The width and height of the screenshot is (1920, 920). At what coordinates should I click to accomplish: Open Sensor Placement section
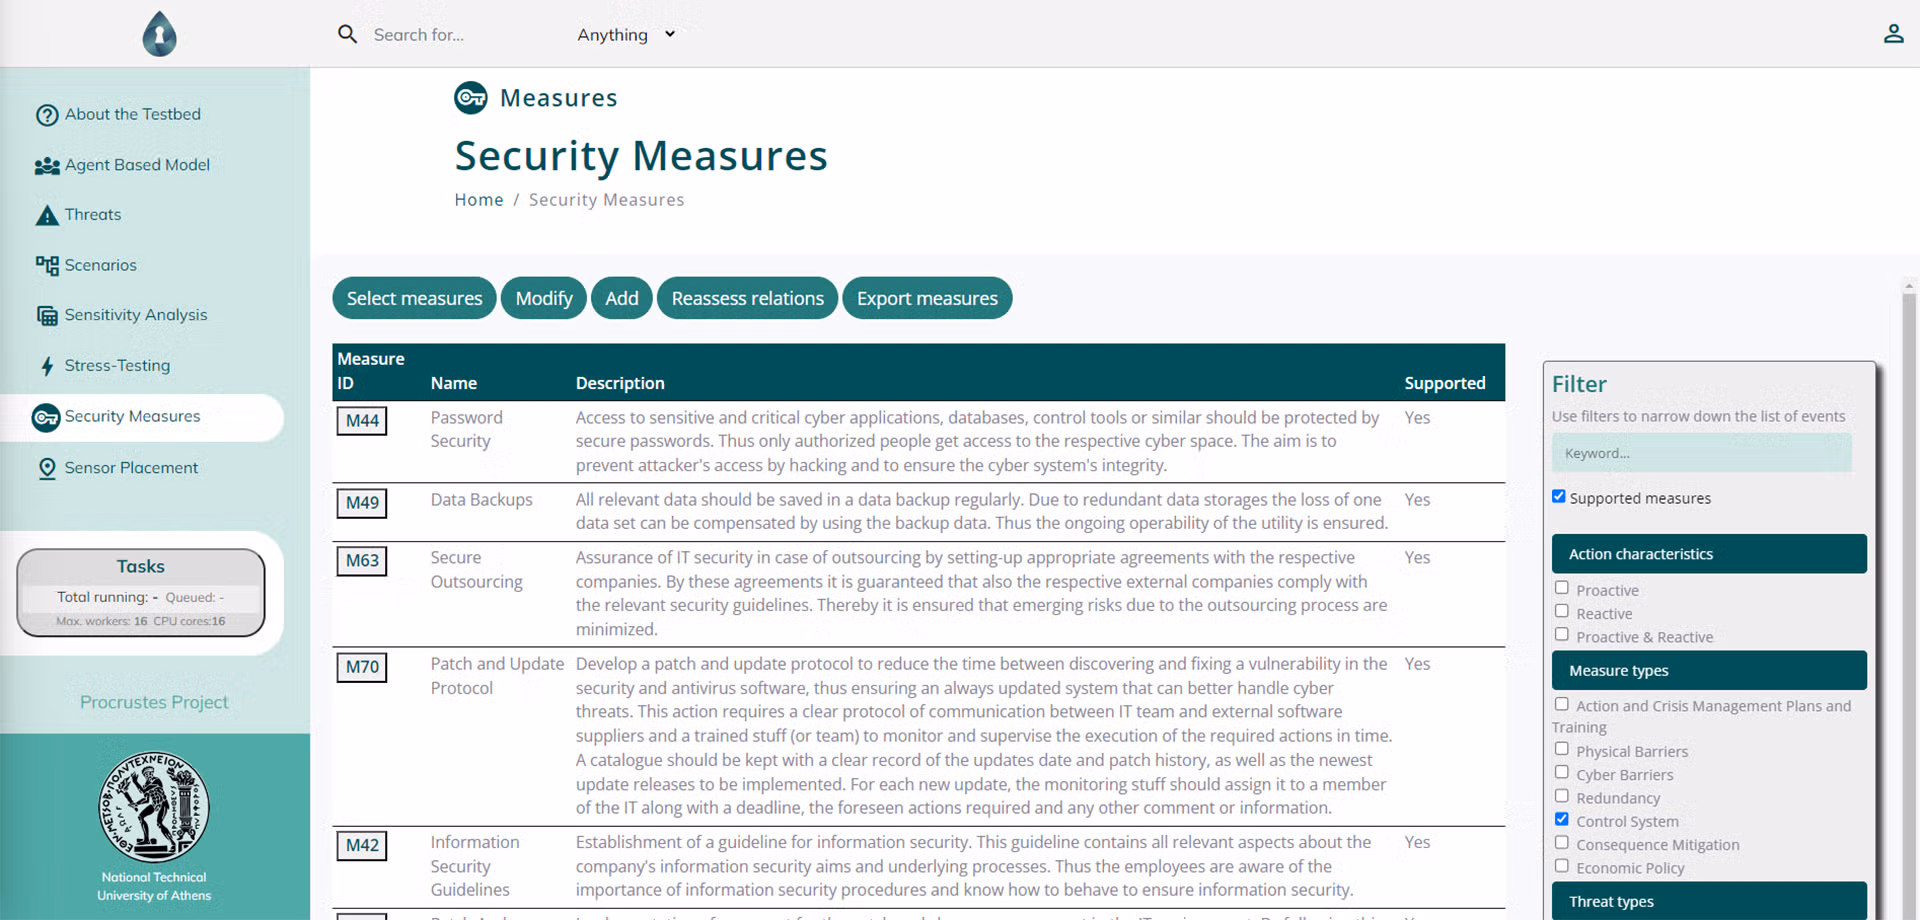[131, 467]
